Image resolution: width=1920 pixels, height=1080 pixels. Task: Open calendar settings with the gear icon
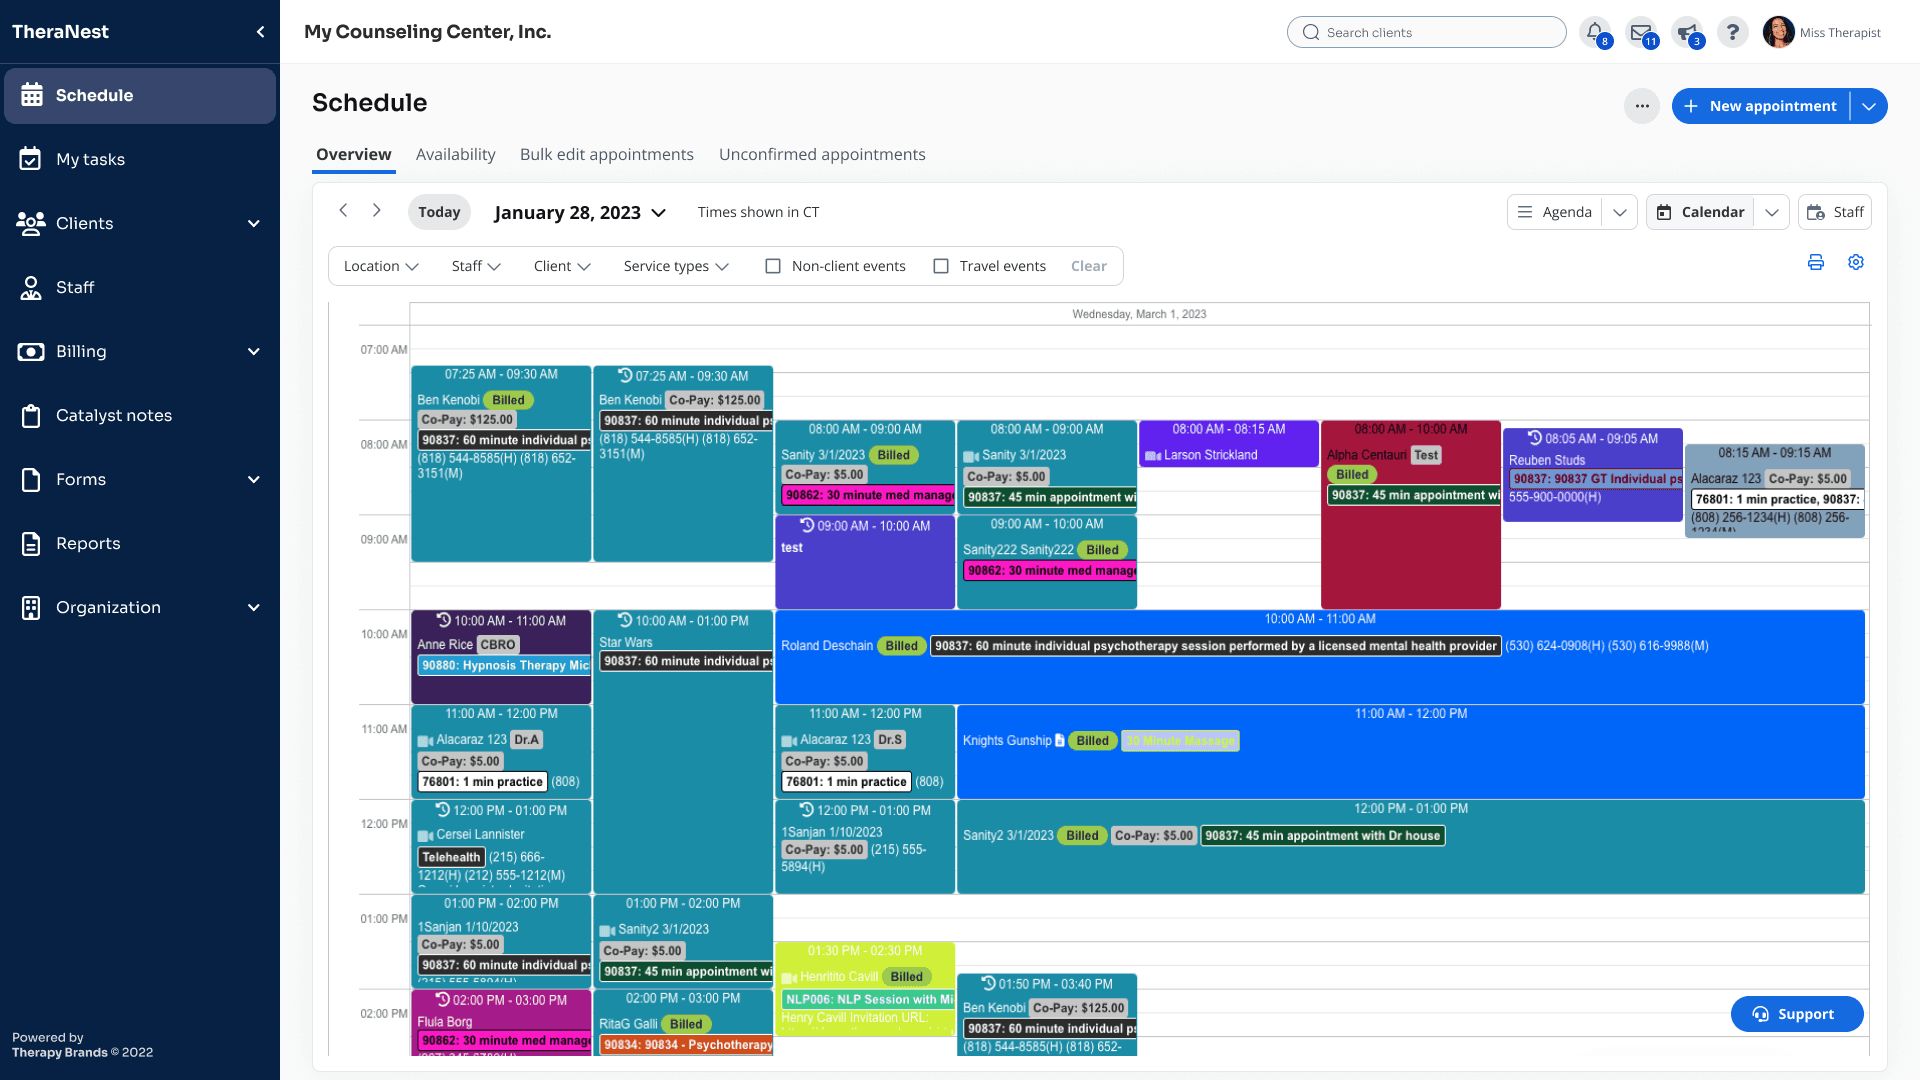[x=1856, y=262]
